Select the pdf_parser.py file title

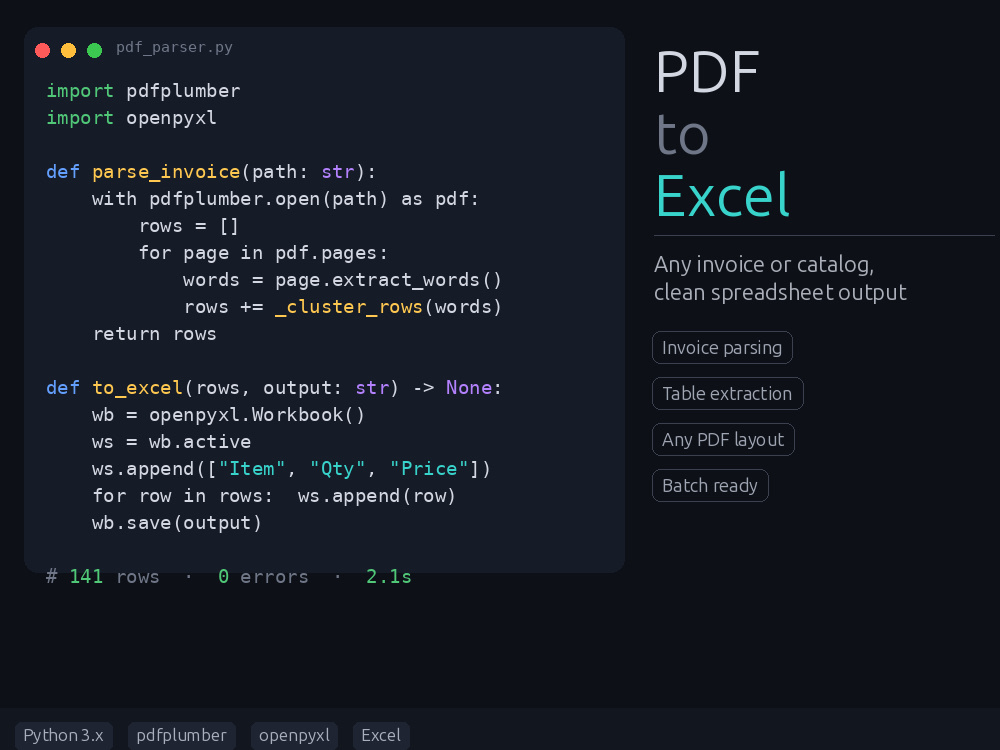point(174,48)
